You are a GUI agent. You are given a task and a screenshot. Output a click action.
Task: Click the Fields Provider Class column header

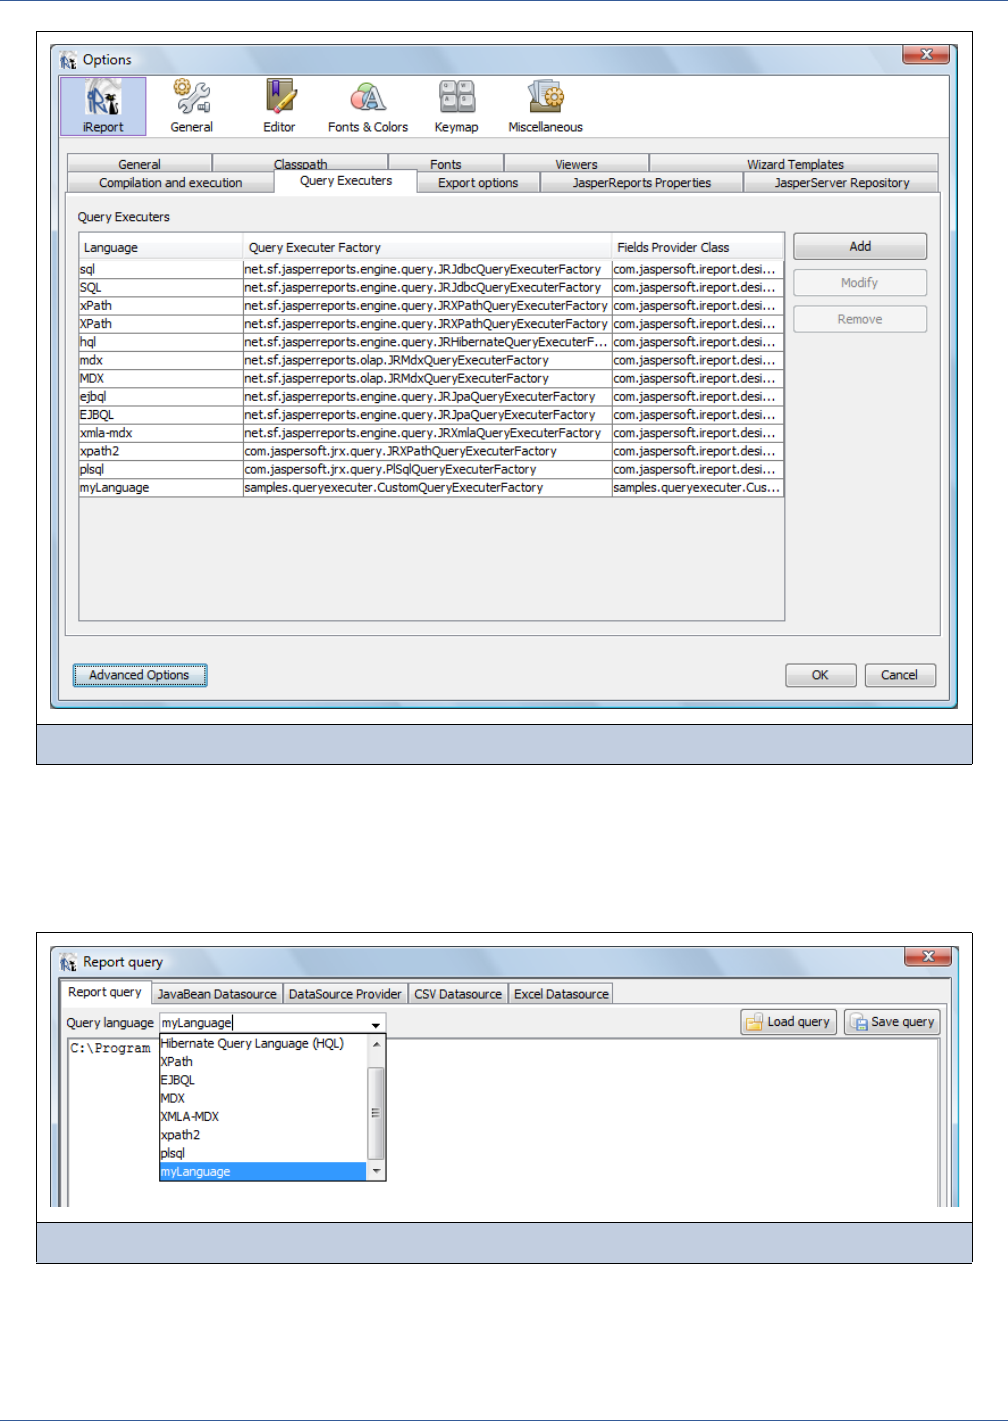[x=697, y=247]
